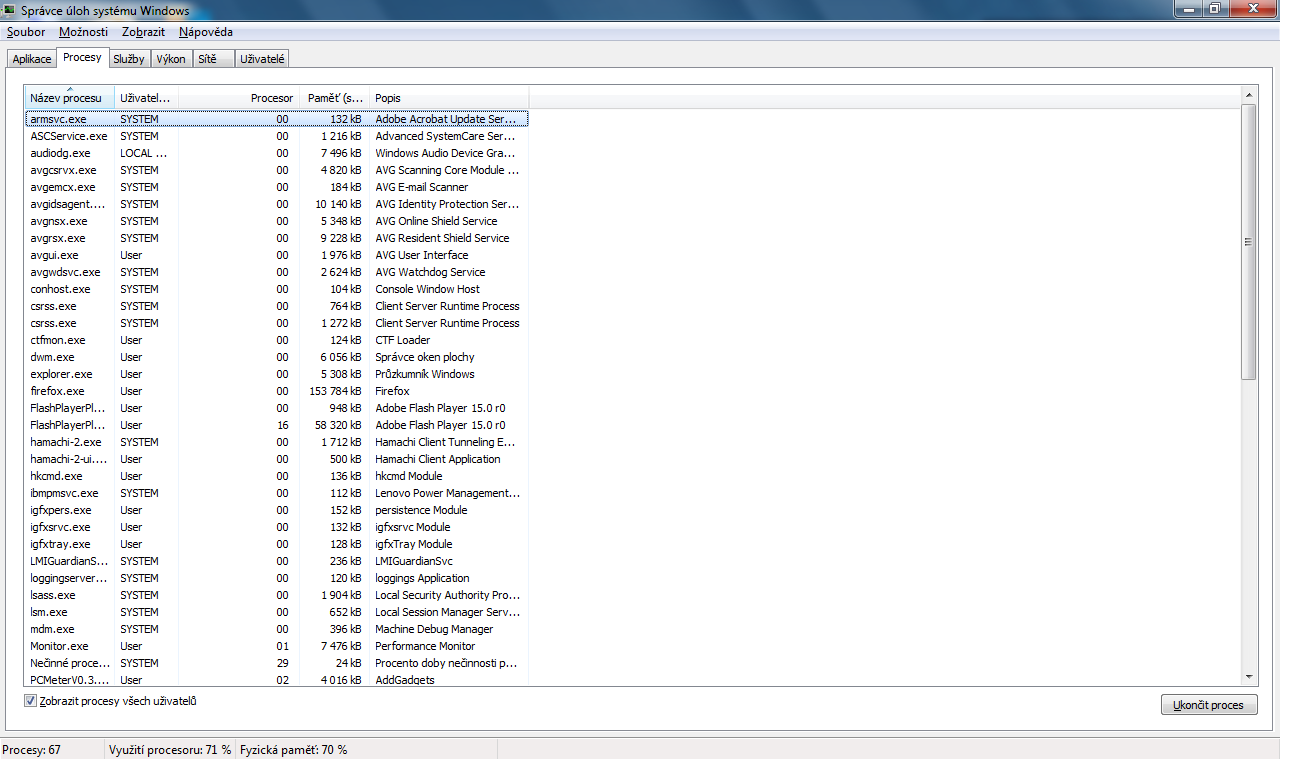Click 'Hamachi Client Application' description

pyautogui.click(x=438, y=459)
